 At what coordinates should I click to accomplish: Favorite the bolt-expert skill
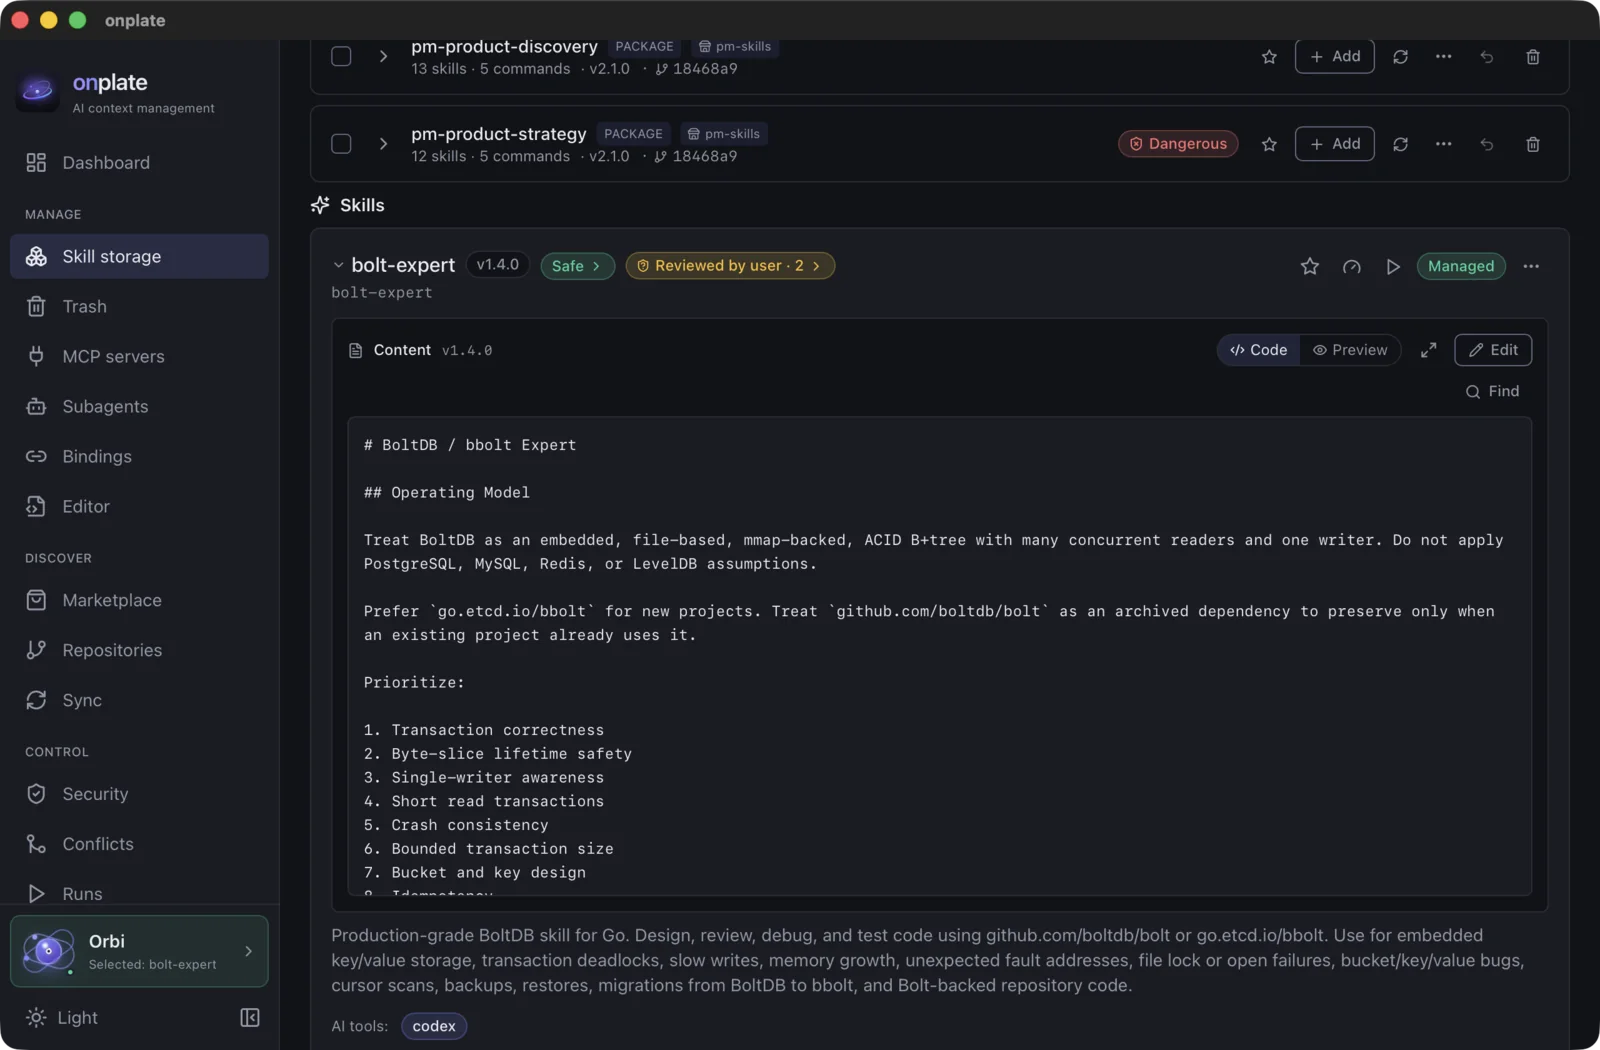[1310, 266]
